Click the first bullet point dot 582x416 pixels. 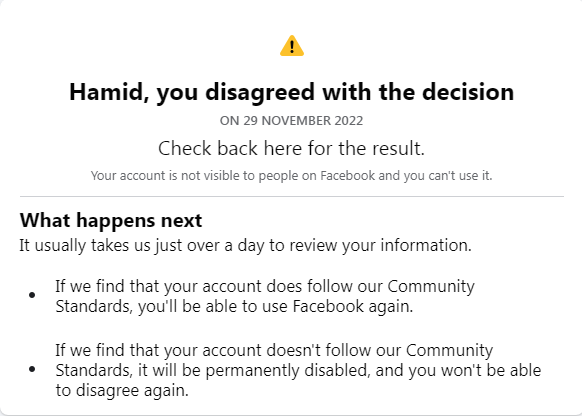pos(32,295)
